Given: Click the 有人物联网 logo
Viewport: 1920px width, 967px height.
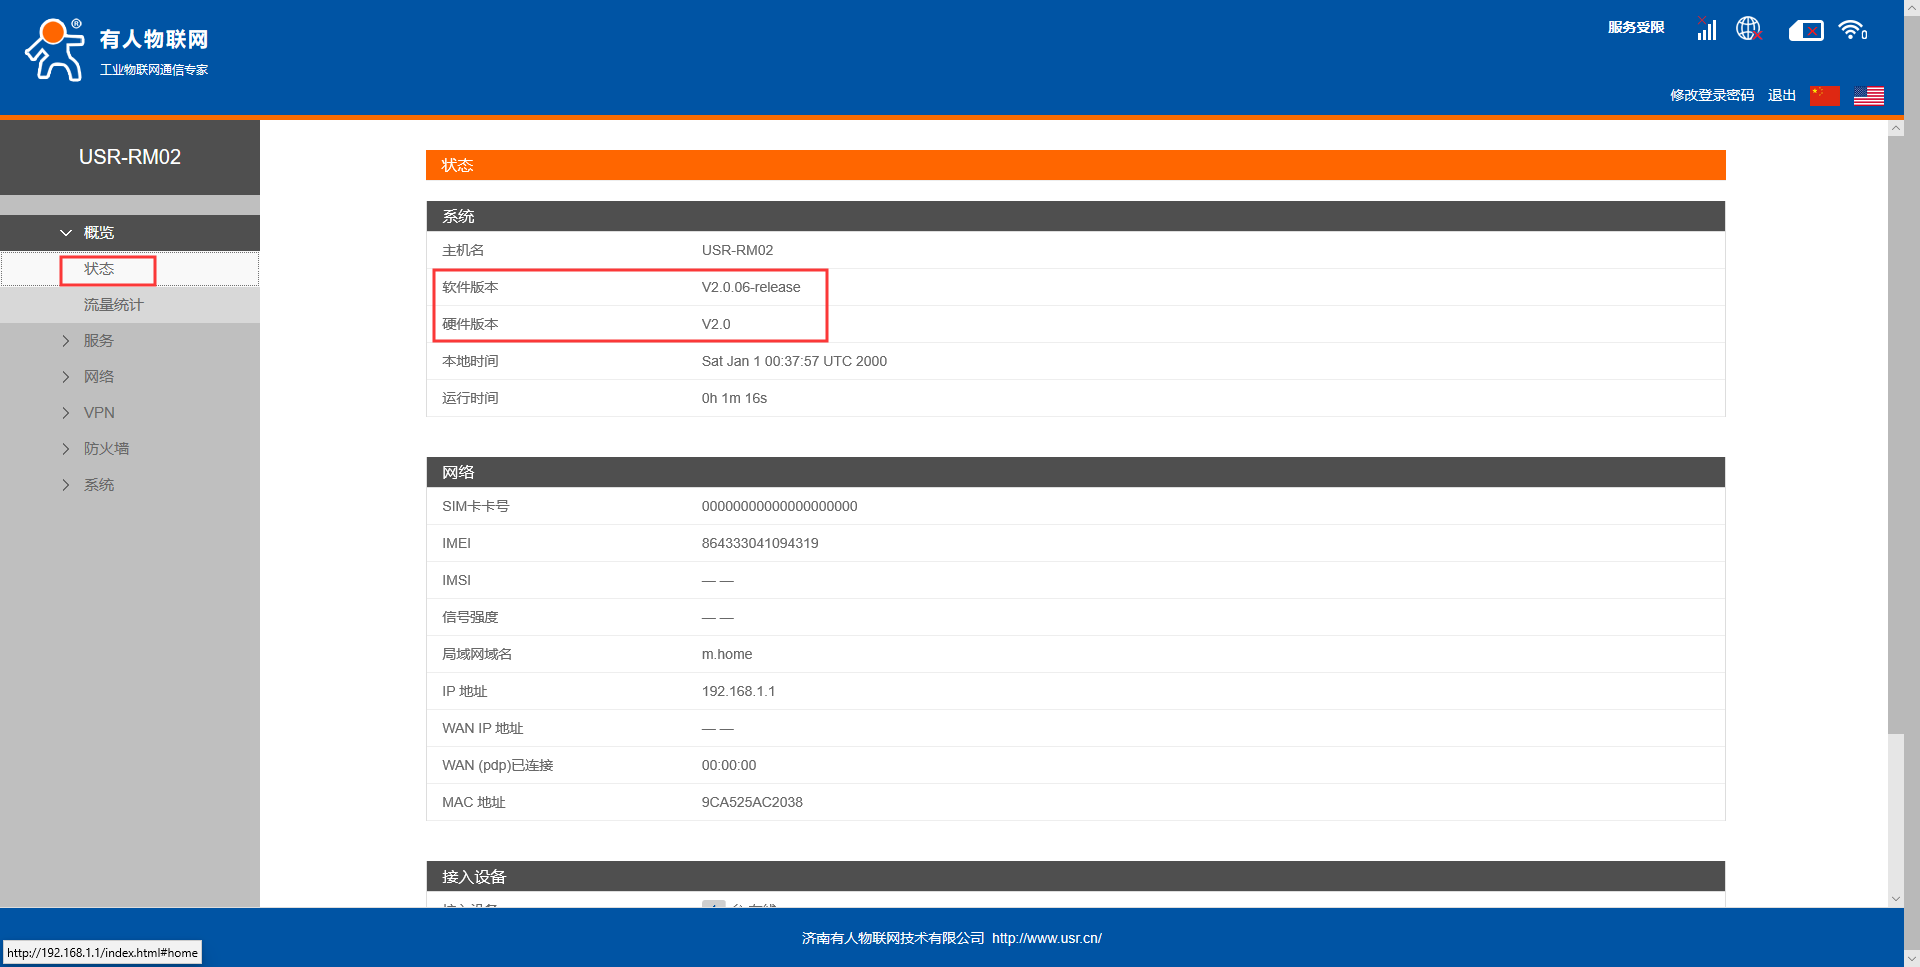Looking at the screenshot, I should (x=117, y=50).
